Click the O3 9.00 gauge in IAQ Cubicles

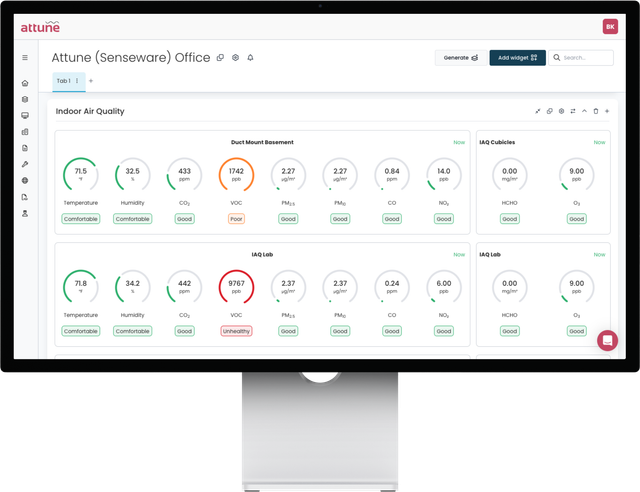pos(576,174)
